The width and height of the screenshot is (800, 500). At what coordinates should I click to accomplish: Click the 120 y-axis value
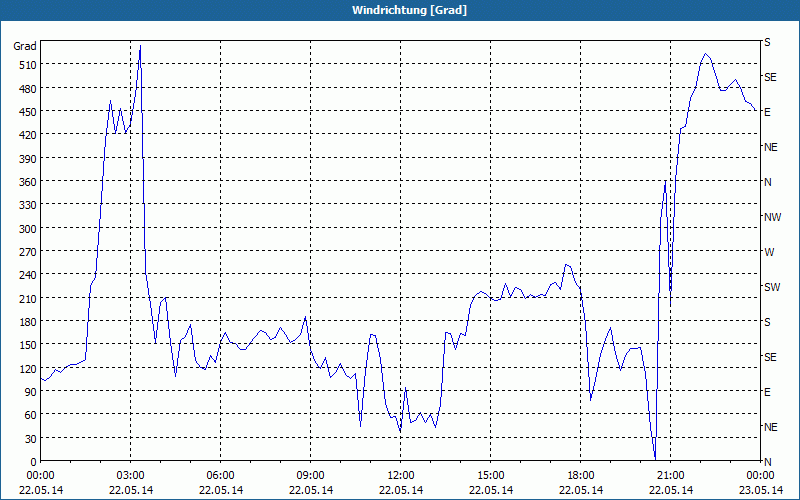tap(28, 369)
